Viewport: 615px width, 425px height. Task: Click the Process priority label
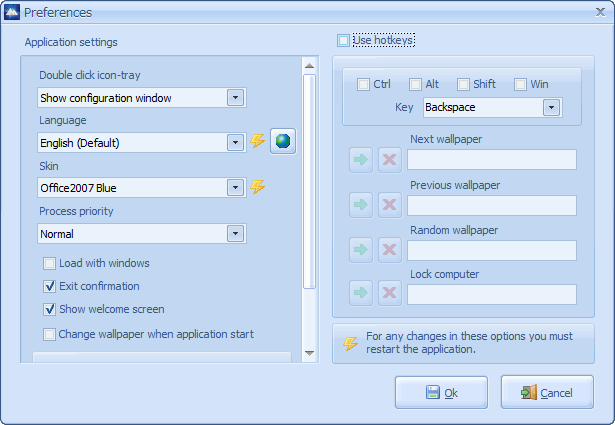click(76, 211)
